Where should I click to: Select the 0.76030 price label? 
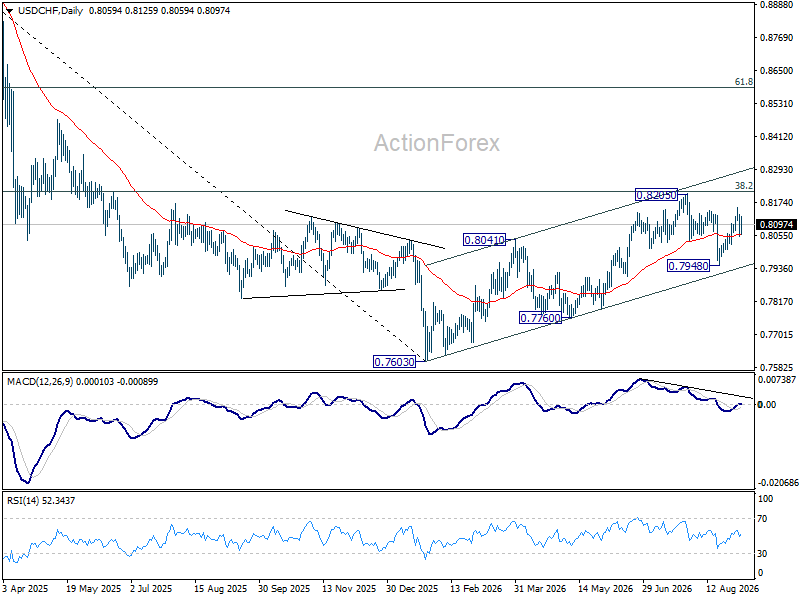click(x=395, y=362)
